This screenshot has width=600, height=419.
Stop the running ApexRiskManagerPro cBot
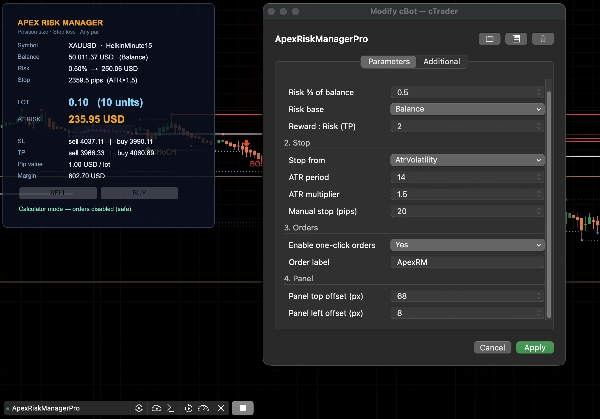(x=243, y=408)
